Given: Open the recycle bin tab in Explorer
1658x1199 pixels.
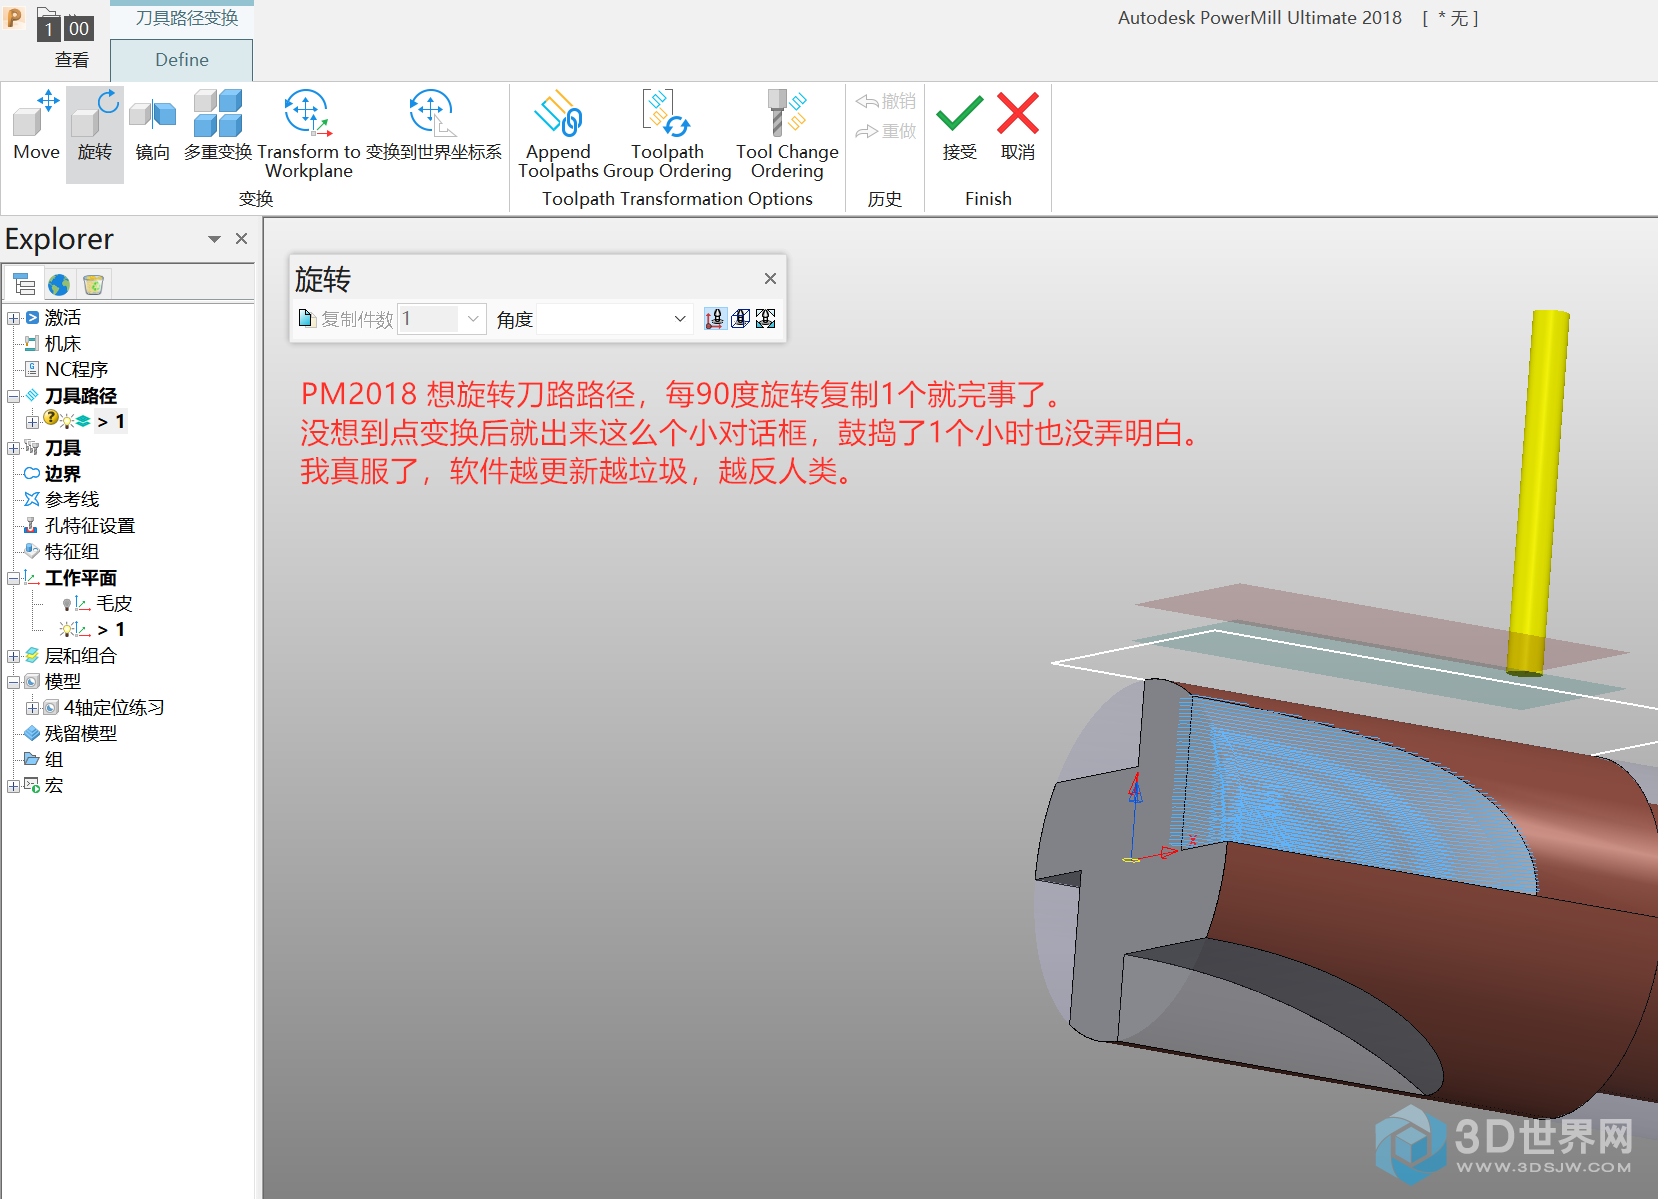Looking at the screenshot, I should 93,285.
